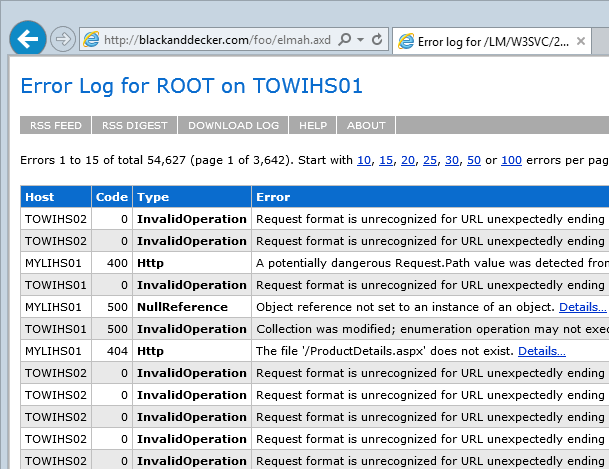Screen dimensions: 609x469
Task: Open the HELP menu item
Action: click(x=313, y=125)
